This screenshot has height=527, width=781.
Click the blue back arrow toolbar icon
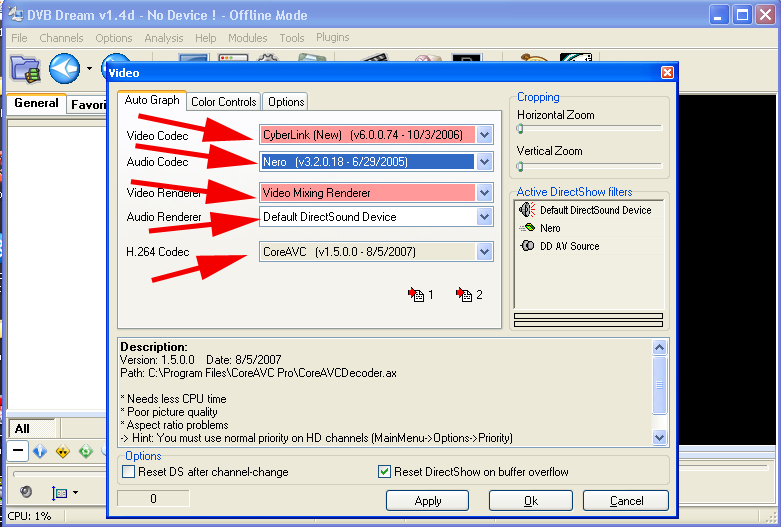64,68
